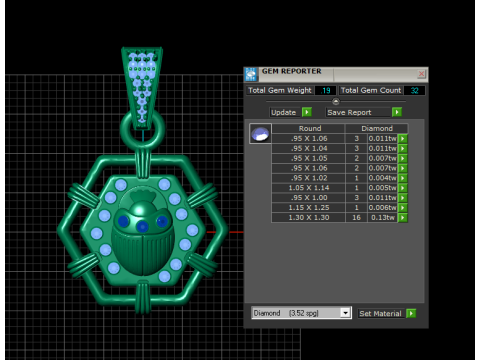Screen dimensions: 480x360
Task: Click the Set Material text button
Action: point(380,313)
